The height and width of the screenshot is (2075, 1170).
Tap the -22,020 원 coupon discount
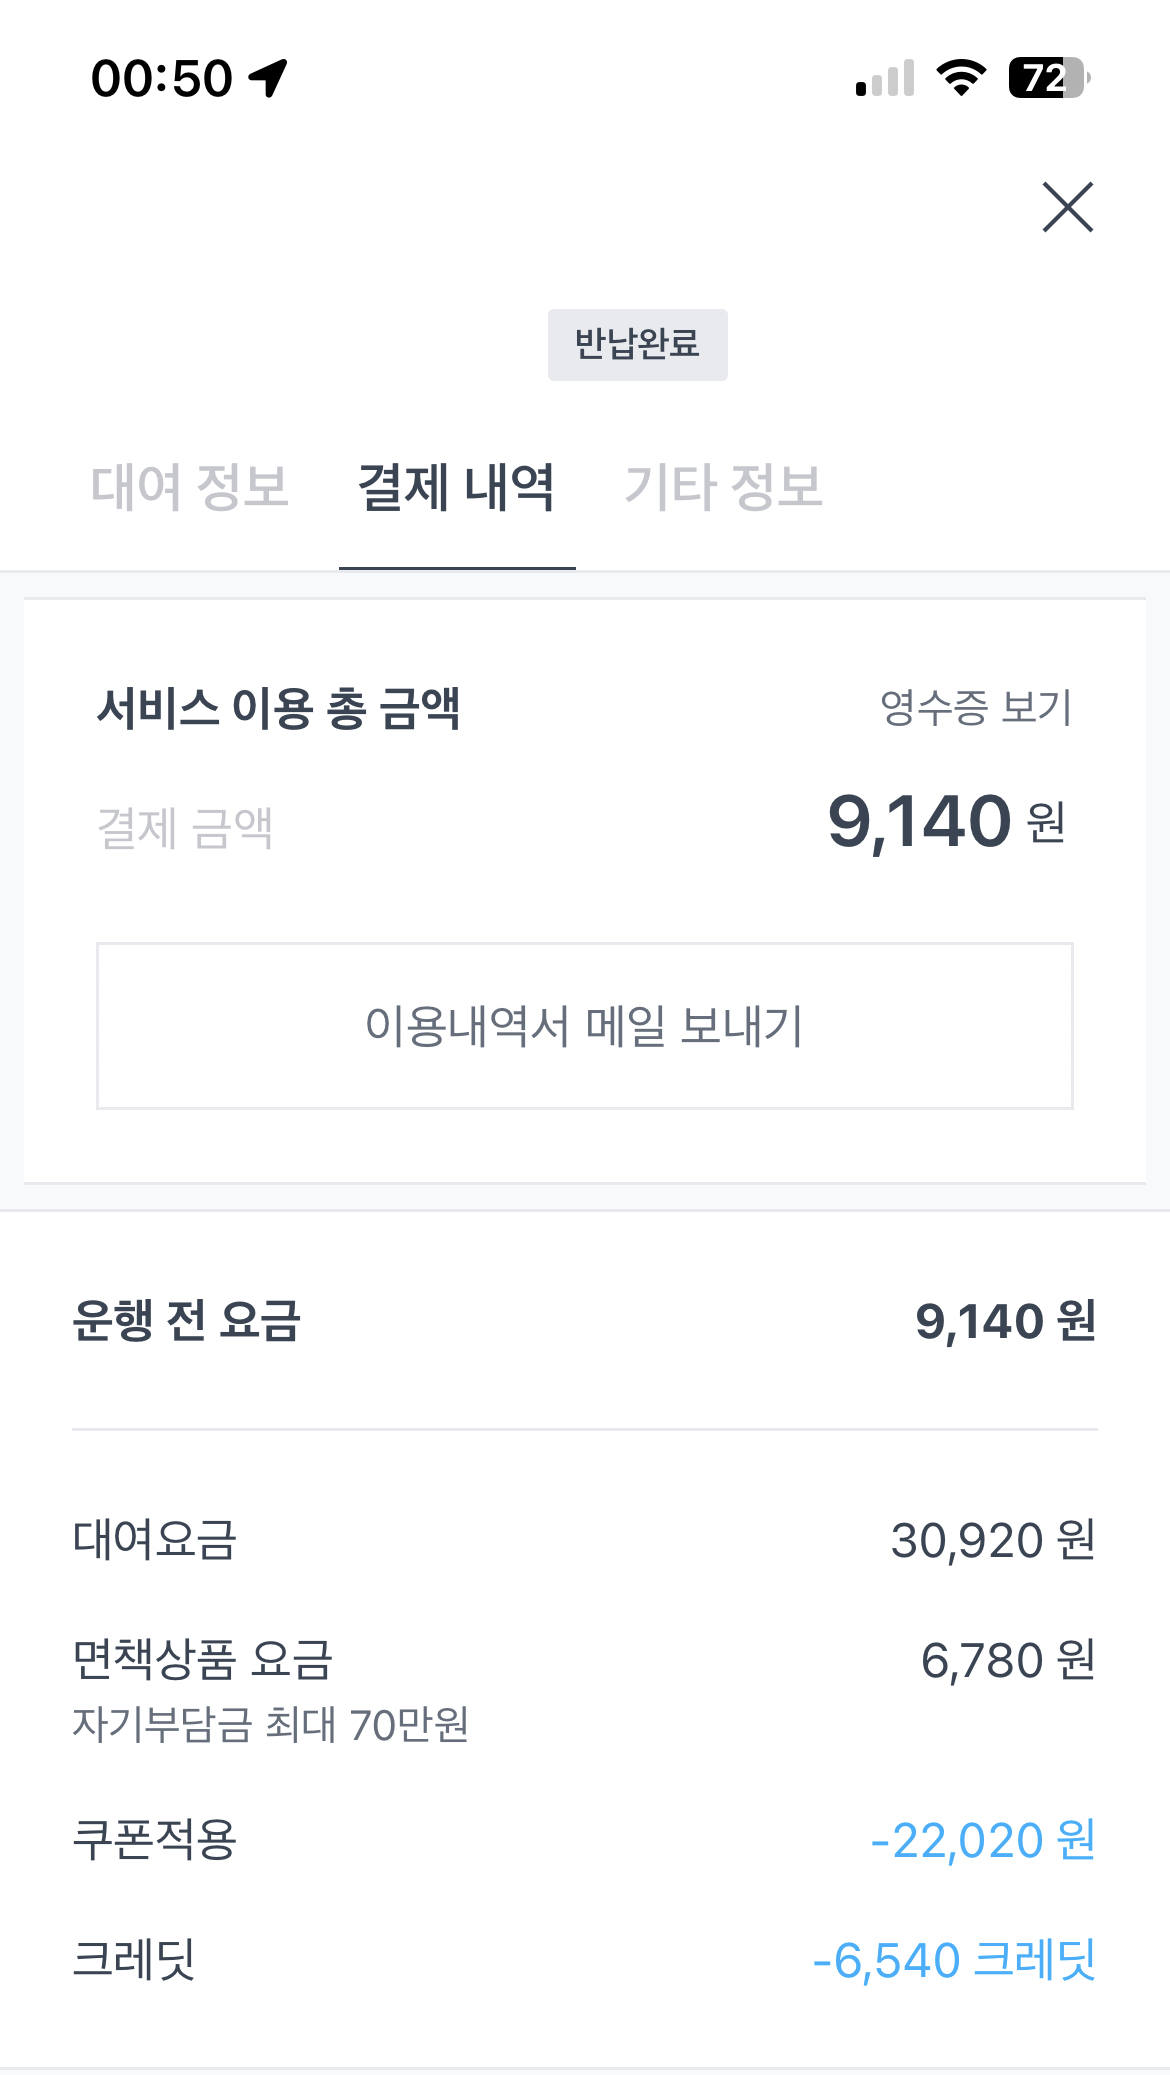click(982, 1840)
